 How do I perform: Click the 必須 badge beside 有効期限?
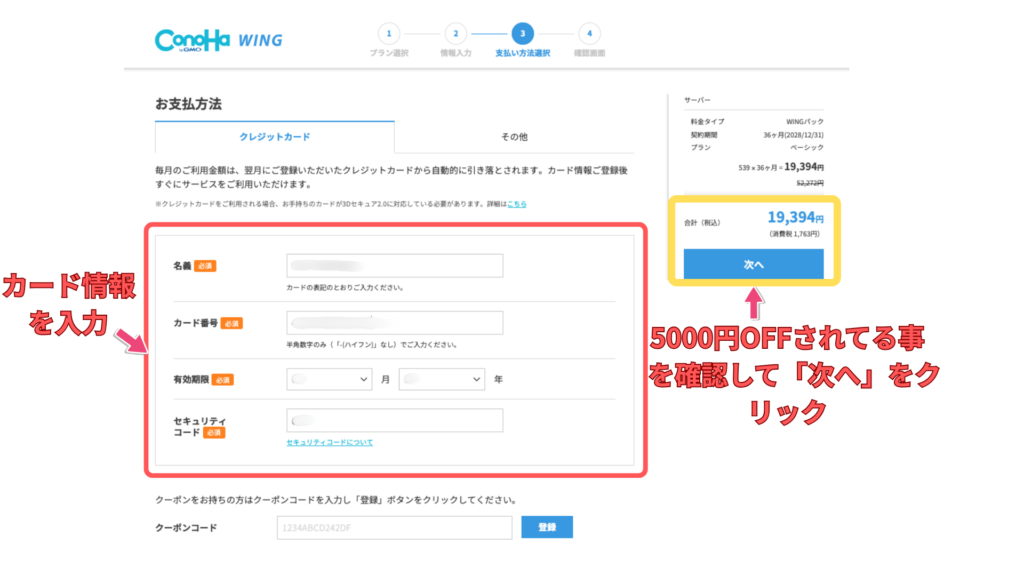click(x=222, y=380)
